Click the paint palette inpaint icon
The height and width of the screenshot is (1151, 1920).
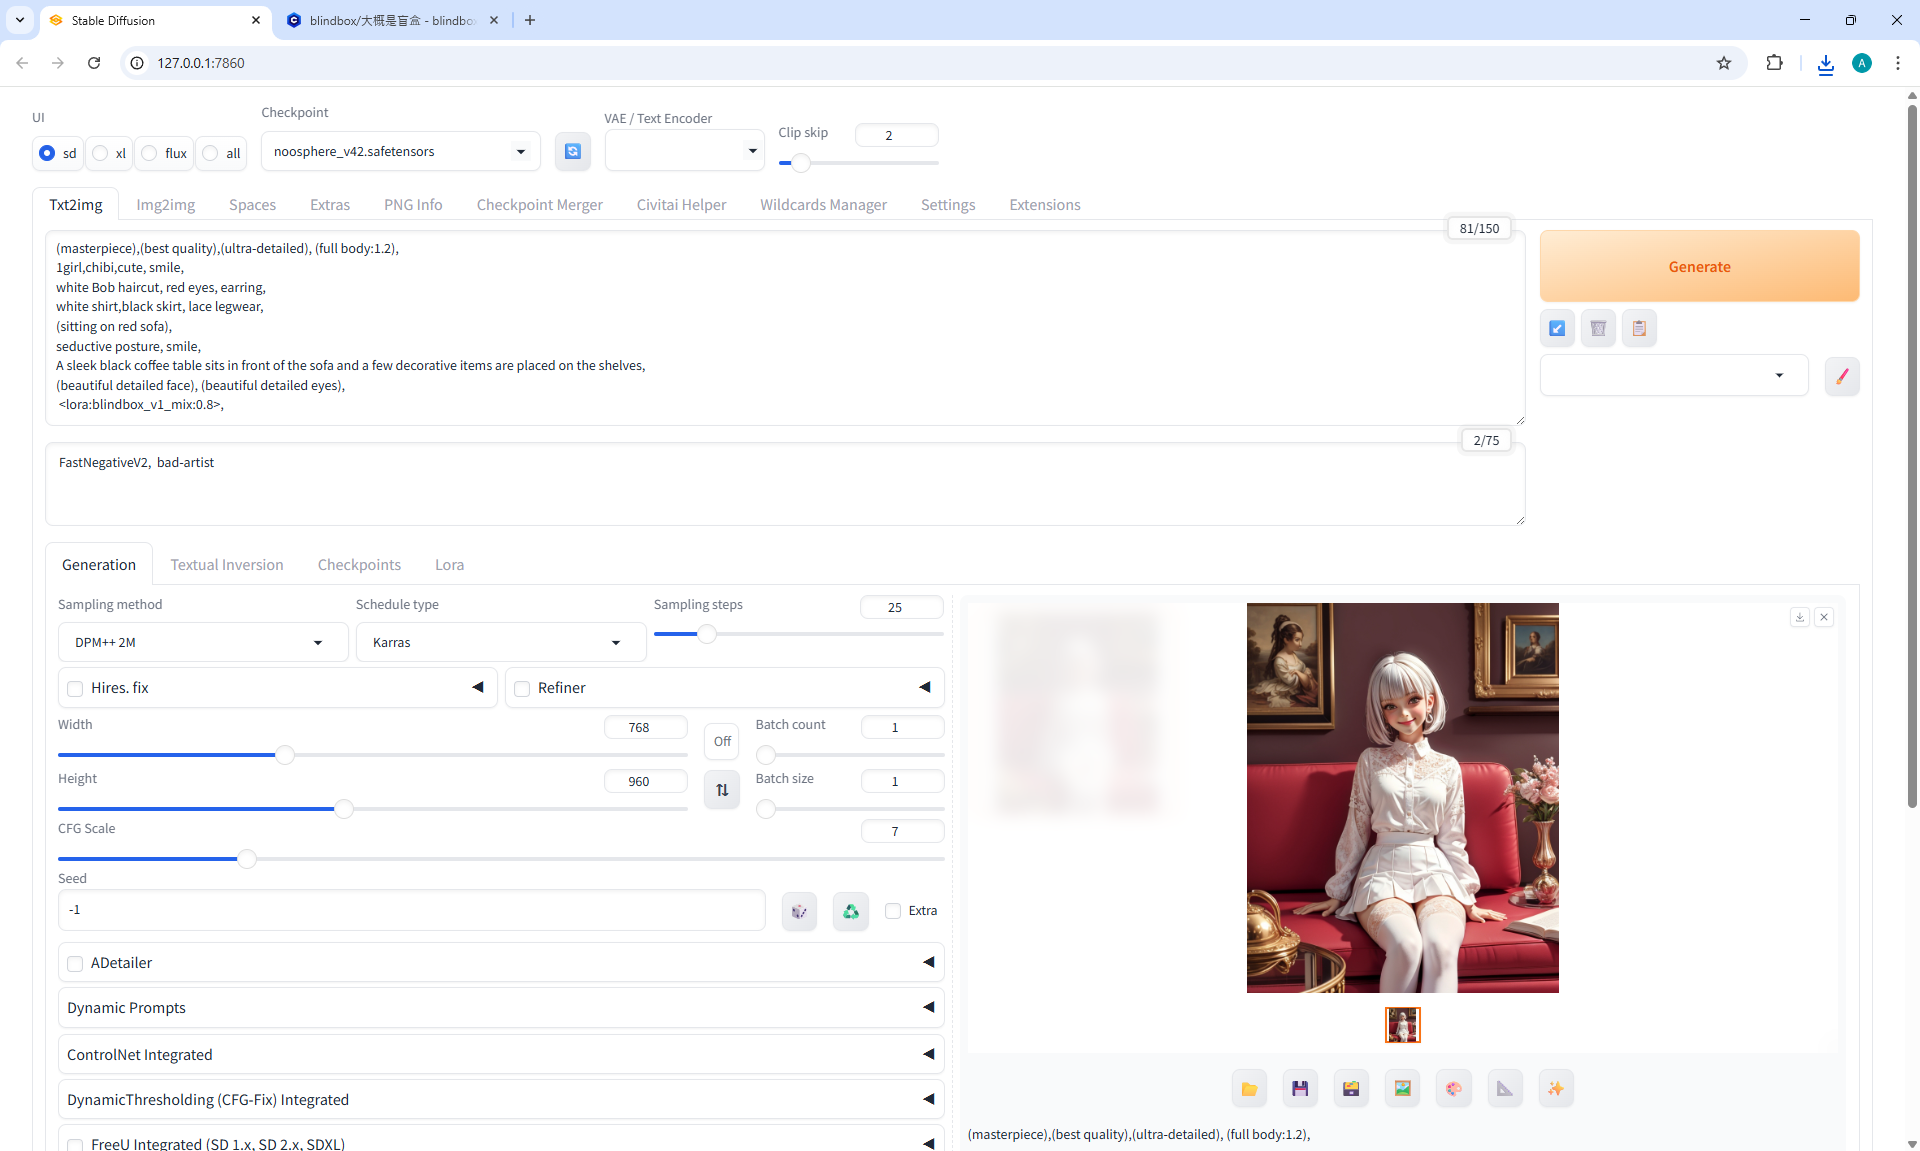pos(1453,1089)
